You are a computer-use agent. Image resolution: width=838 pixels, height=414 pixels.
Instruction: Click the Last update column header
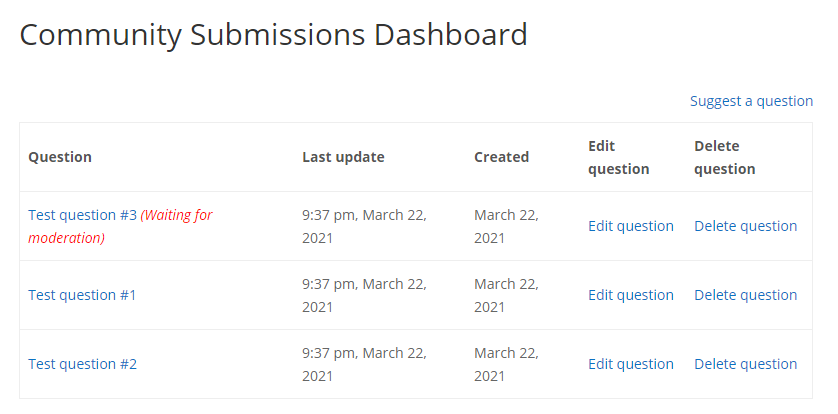[x=343, y=157]
